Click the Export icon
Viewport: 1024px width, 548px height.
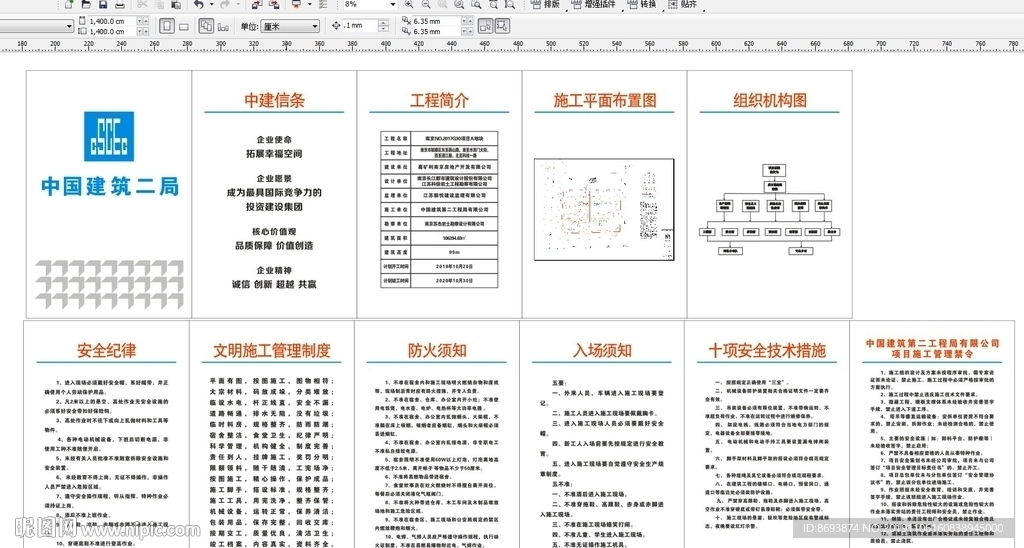click(274, 5)
